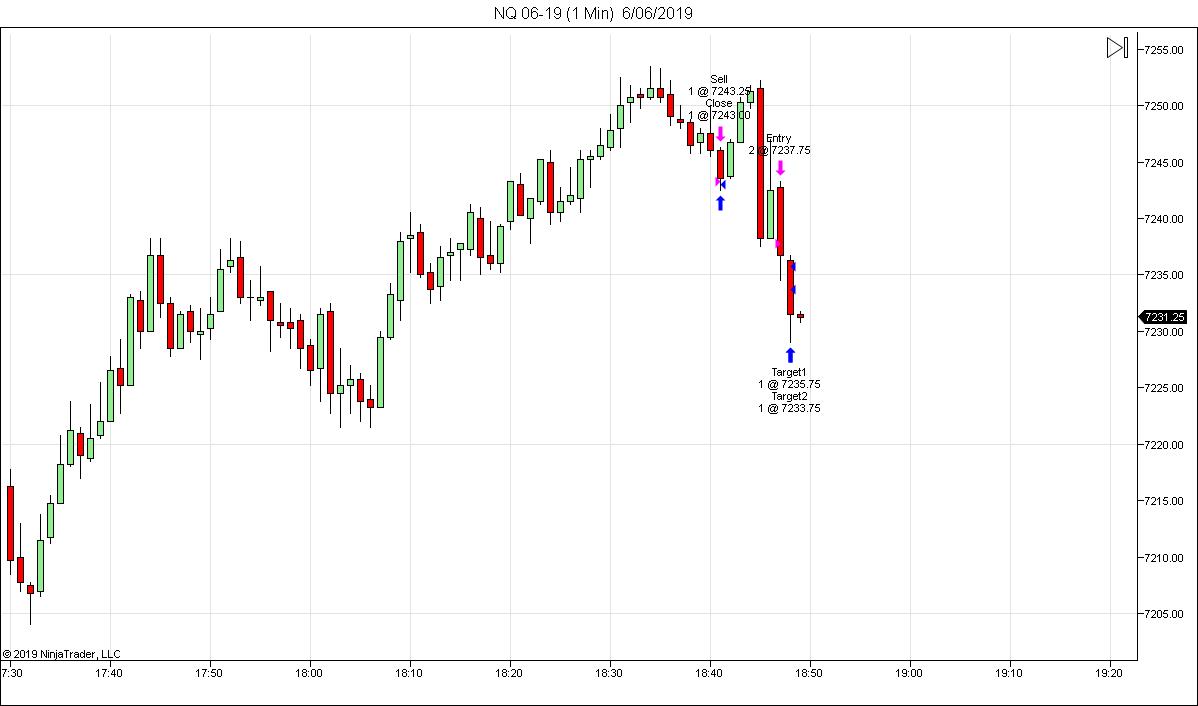
Task: Click the magenta sell arrow under the Close label
Action: [x=720, y=134]
